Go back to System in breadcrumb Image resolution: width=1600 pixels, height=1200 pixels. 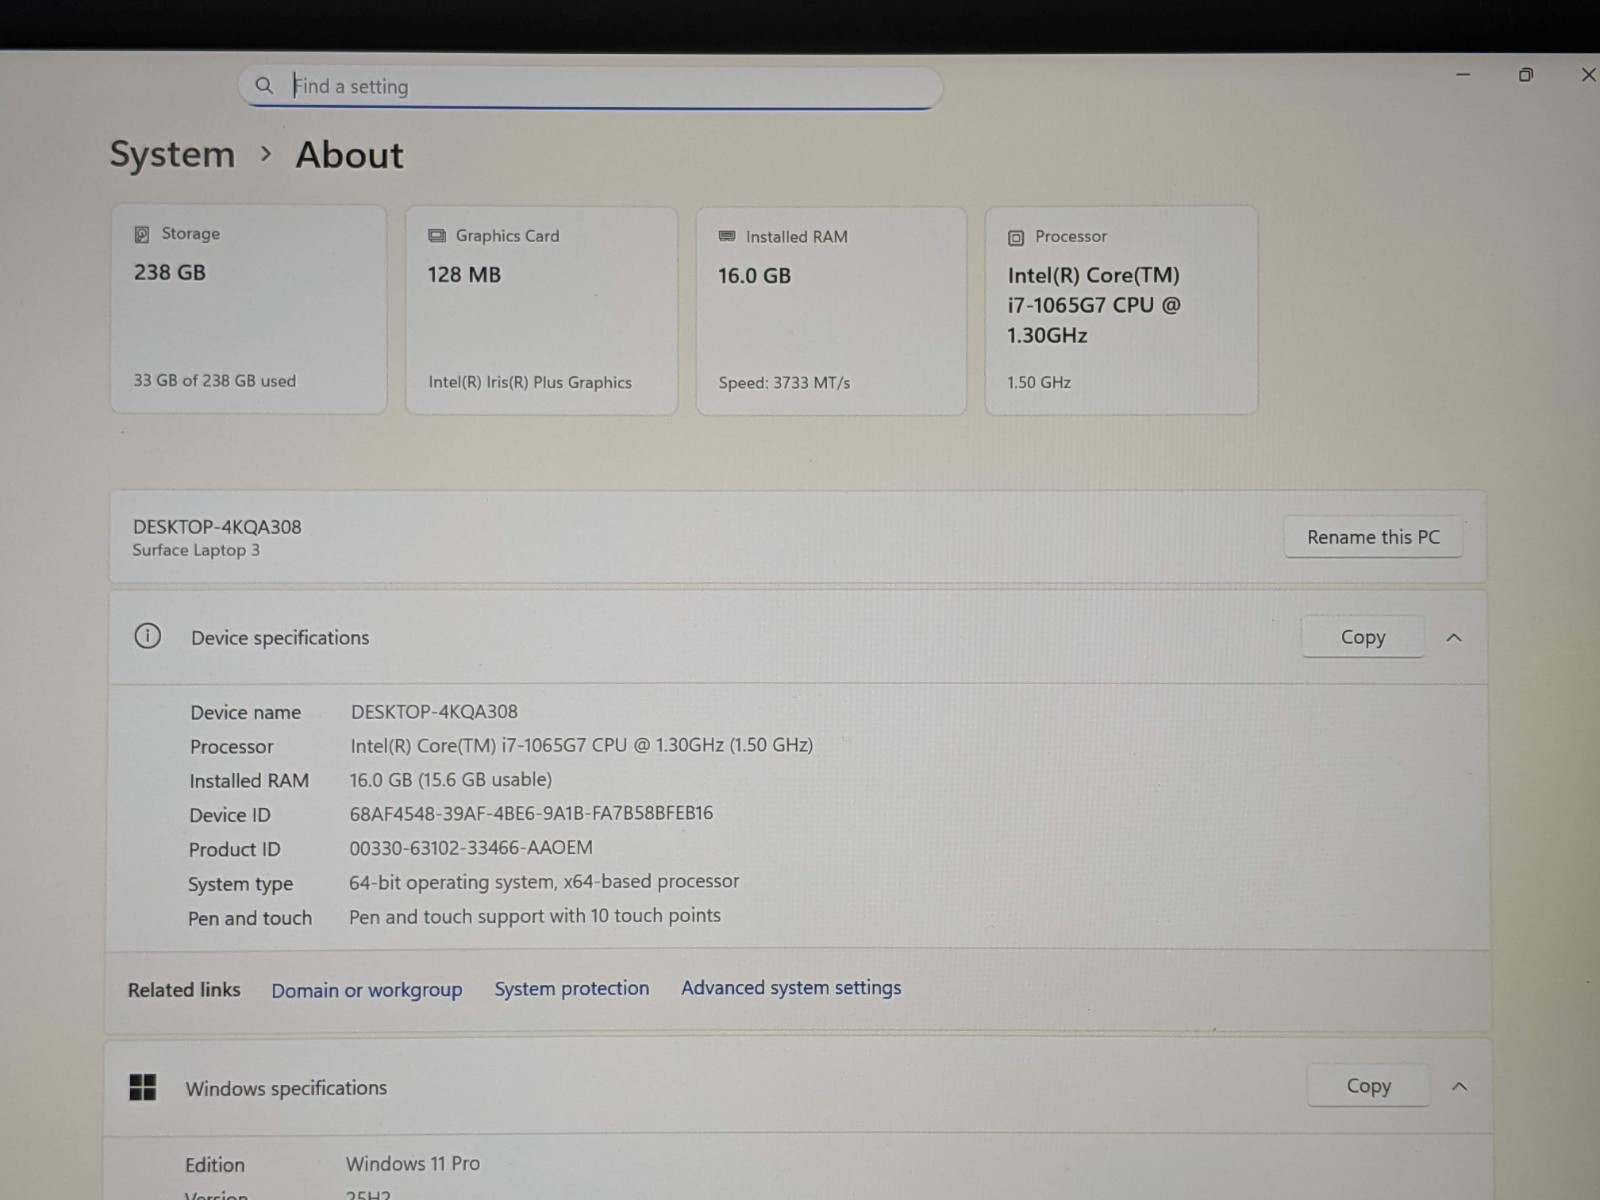click(x=172, y=155)
